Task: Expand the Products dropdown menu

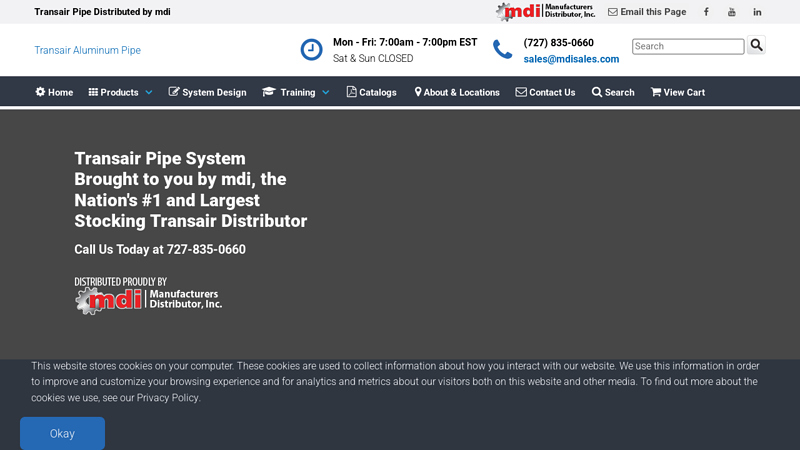Action: point(120,92)
